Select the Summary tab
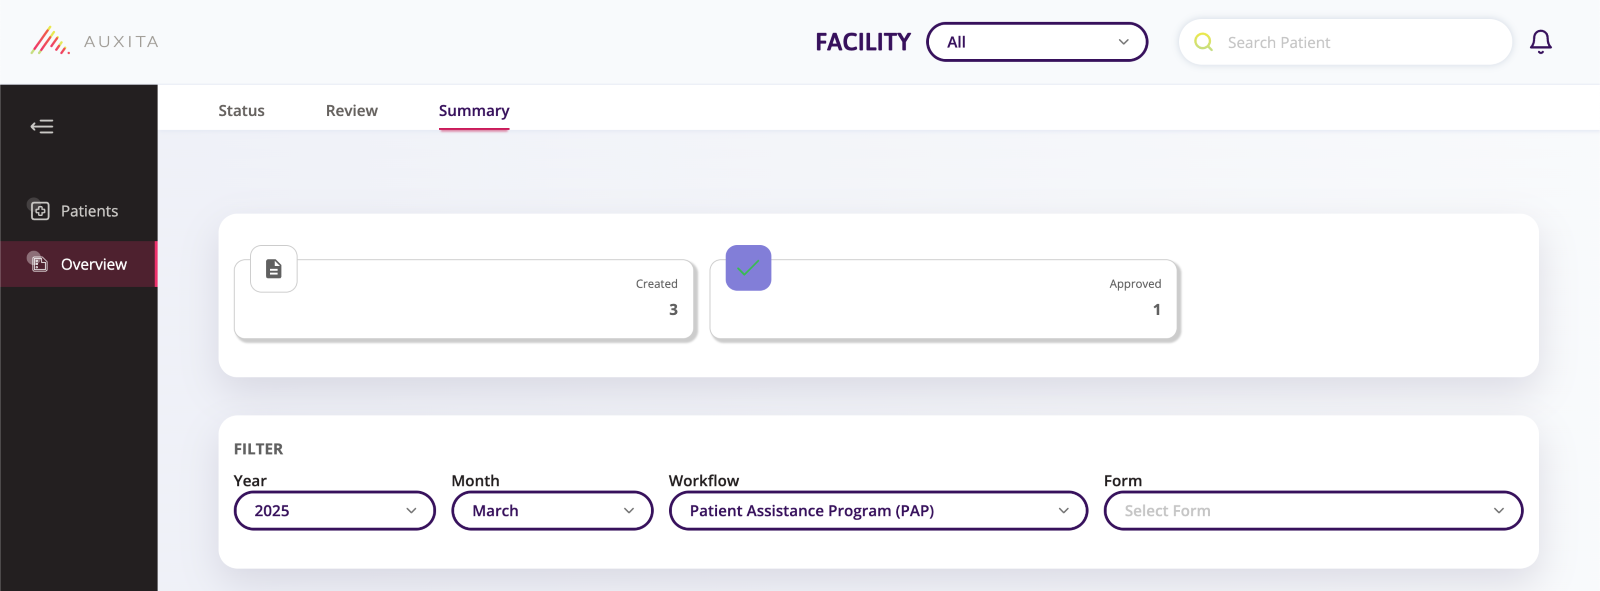Viewport: 1600px width, 591px height. pos(474,110)
